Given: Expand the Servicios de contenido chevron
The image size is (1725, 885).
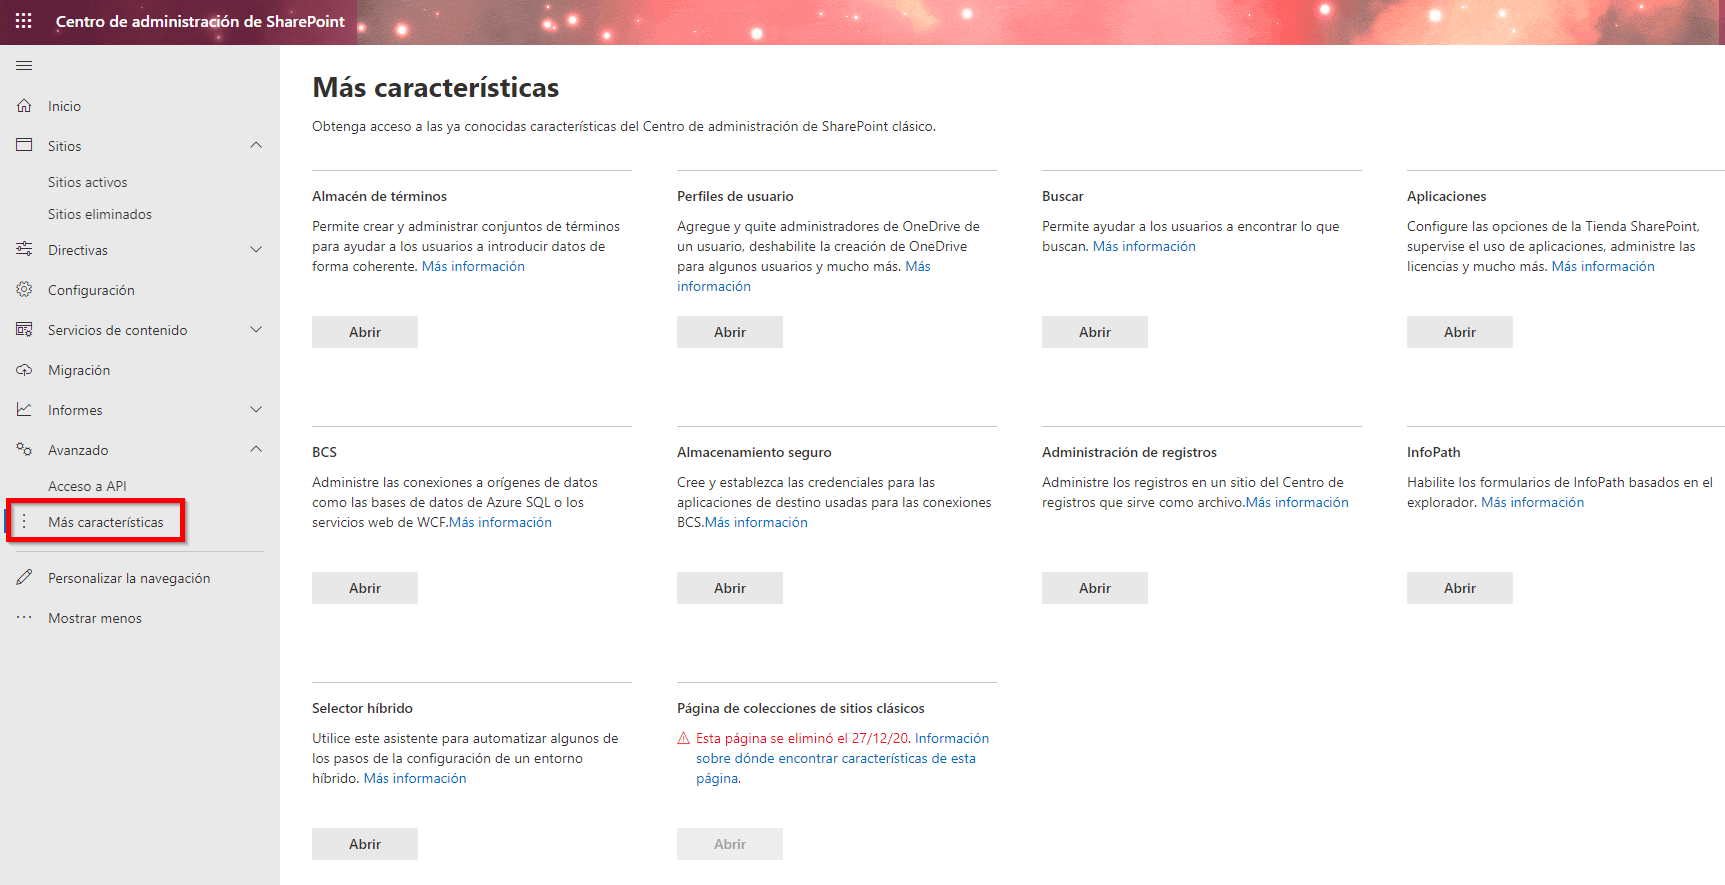Looking at the screenshot, I should coord(256,330).
